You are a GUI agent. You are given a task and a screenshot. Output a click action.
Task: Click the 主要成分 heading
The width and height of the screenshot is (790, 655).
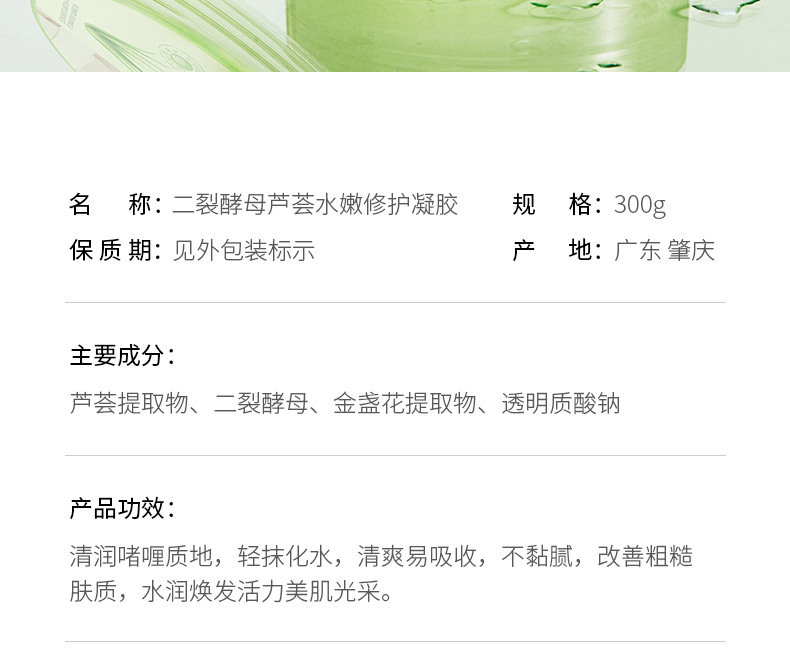122,356
